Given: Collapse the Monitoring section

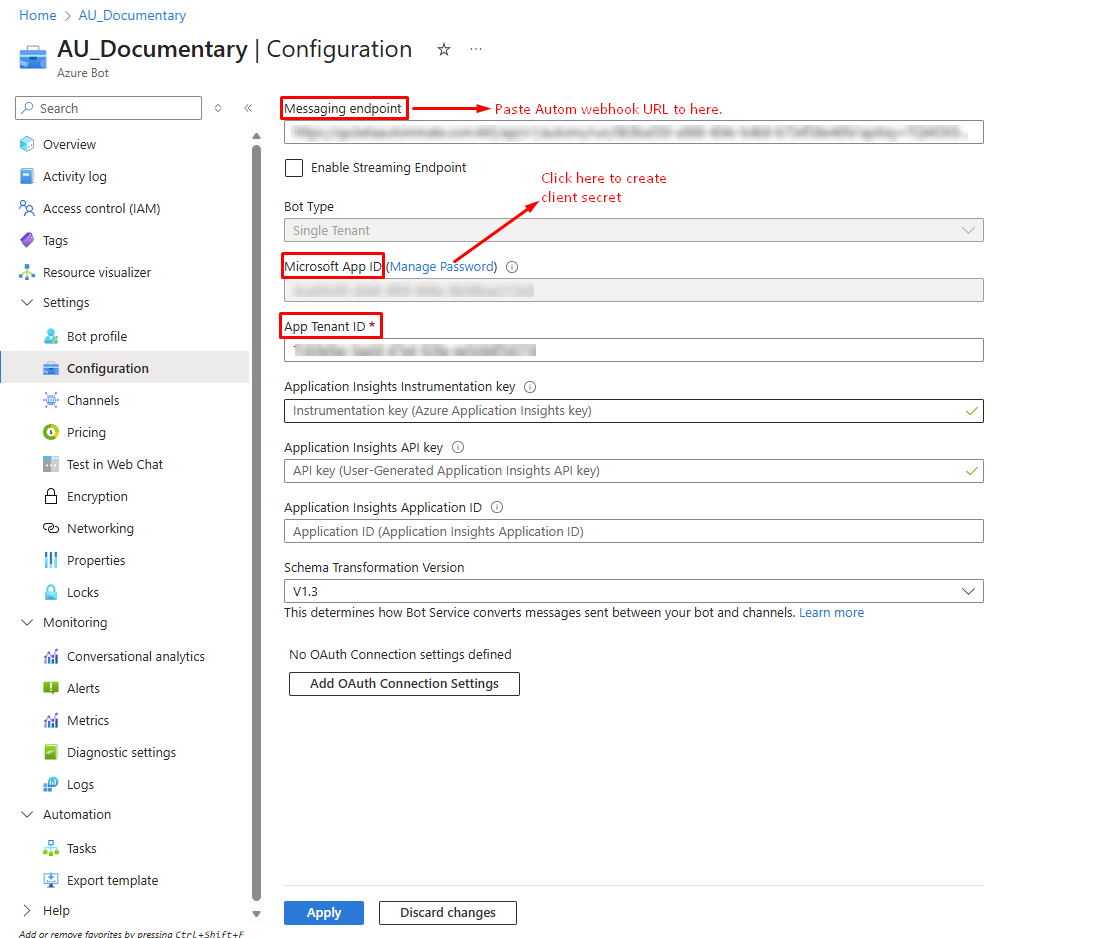Looking at the screenshot, I should pos(27,622).
